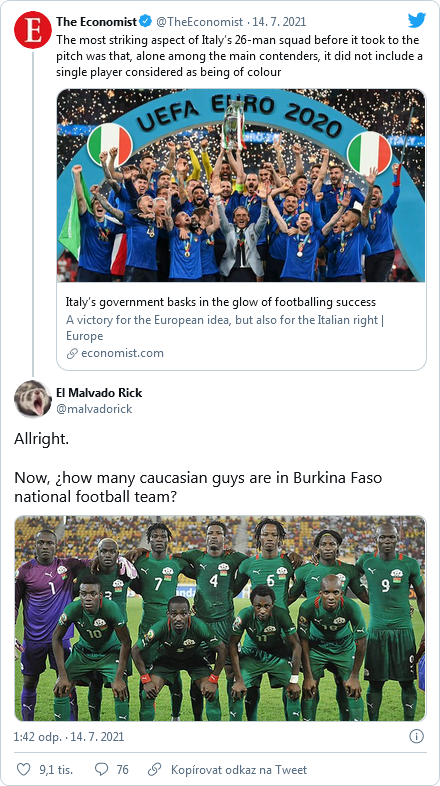Click the info circle icon
The height and width of the screenshot is (786, 440).
click(x=416, y=736)
